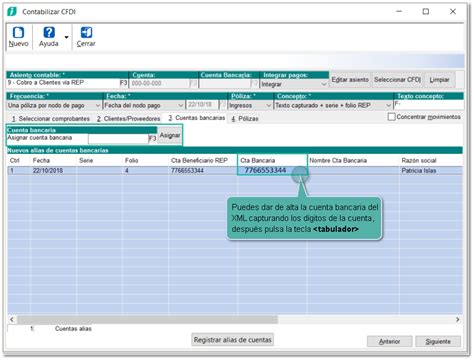The height and width of the screenshot is (360, 474).
Task: Click the Cerrar toolbar icon
Action: click(86, 33)
